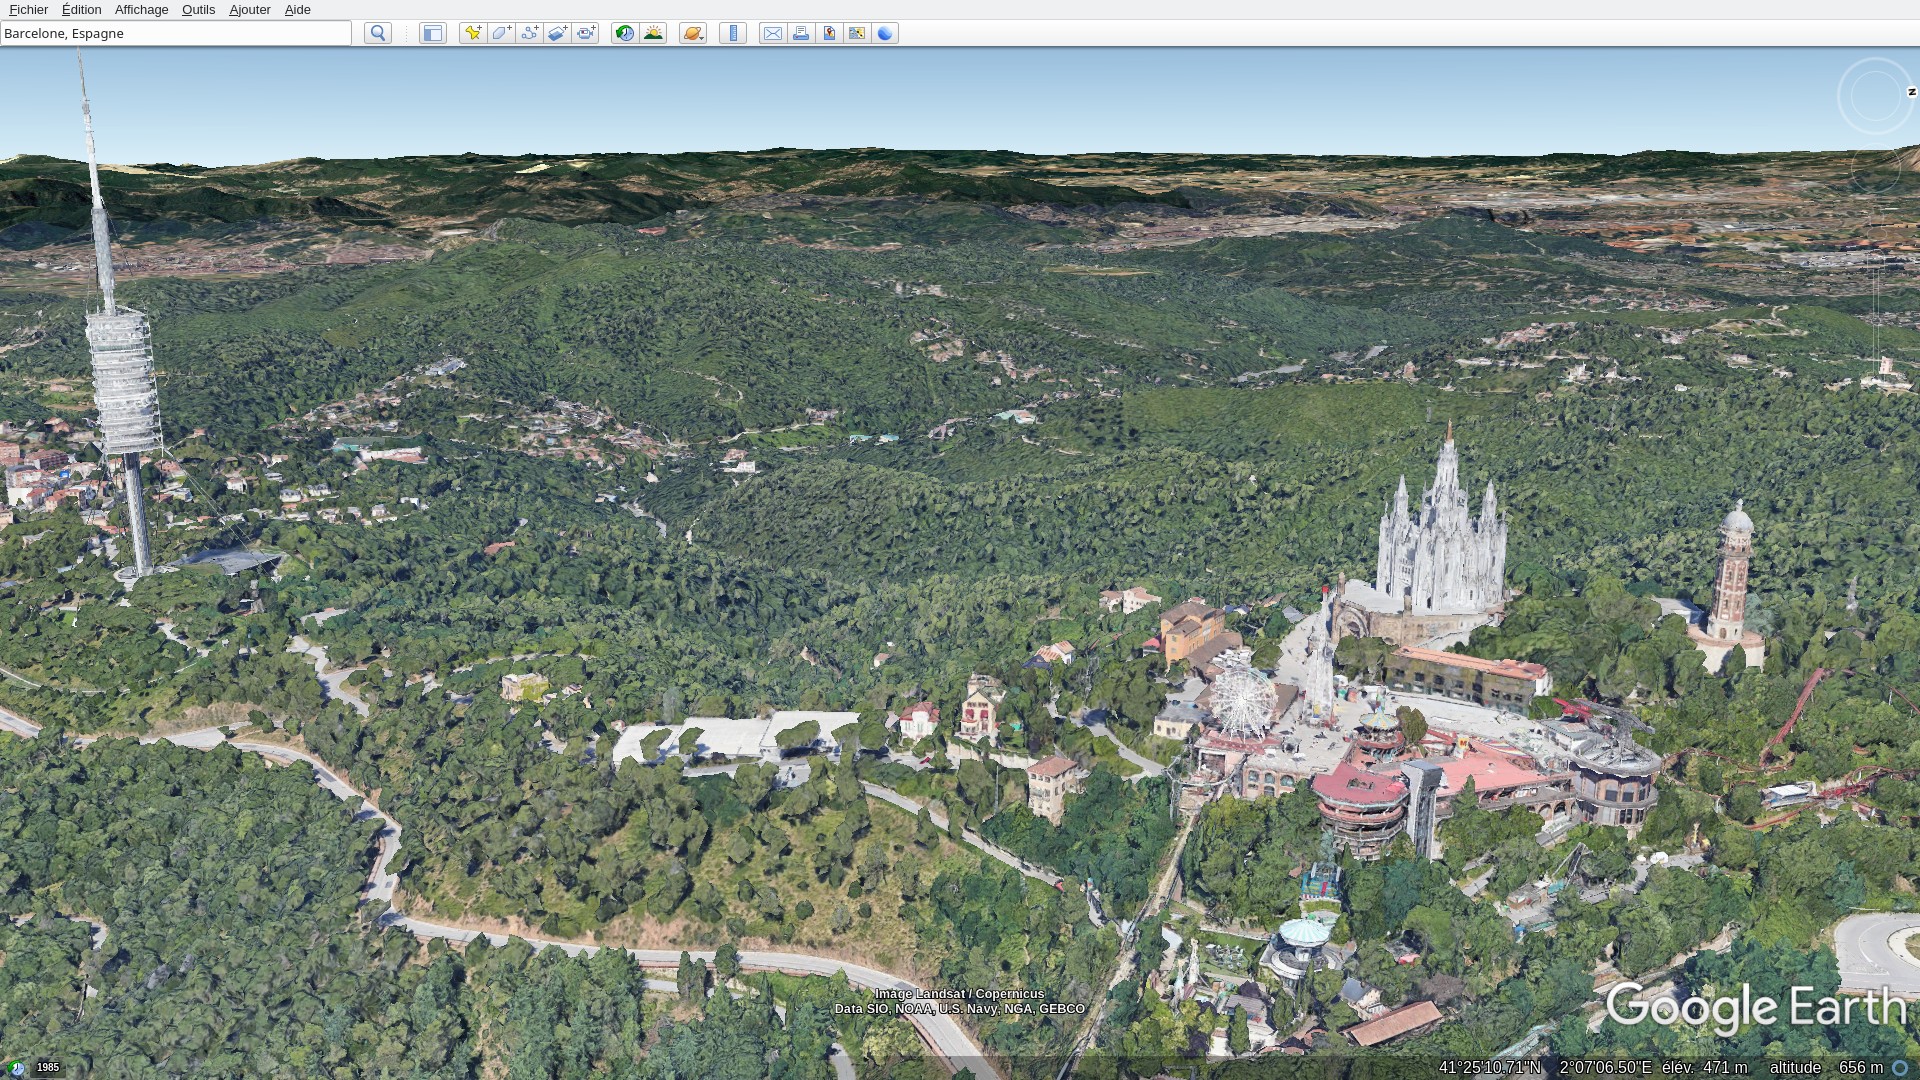The image size is (1920, 1080).
Task: Open the Aide menu
Action: [297, 9]
